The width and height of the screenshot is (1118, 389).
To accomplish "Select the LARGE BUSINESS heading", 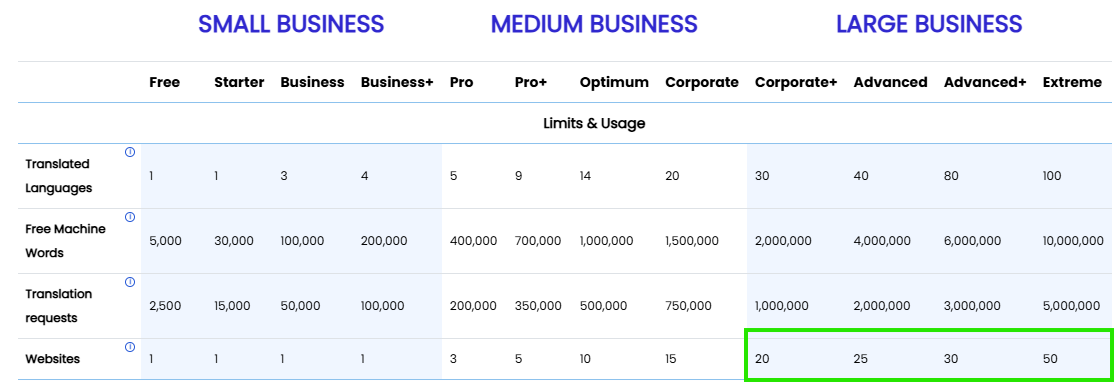I will click(x=929, y=24).
